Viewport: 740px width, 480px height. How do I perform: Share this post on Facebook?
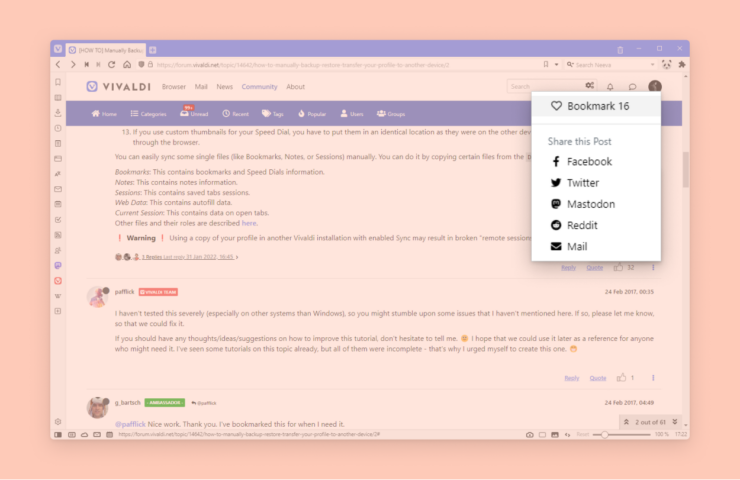(581, 162)
